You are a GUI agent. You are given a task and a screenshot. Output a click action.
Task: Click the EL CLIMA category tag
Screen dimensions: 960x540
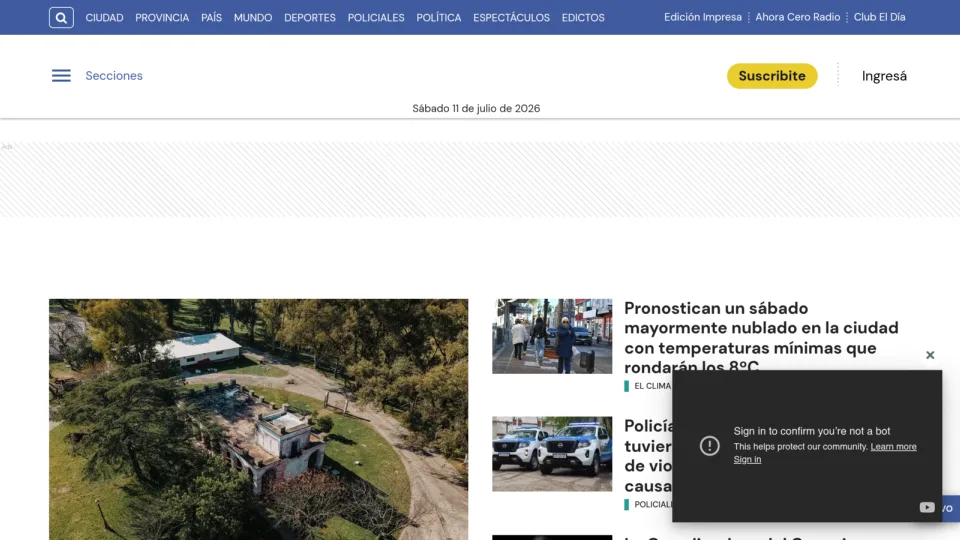pos(652,386)
